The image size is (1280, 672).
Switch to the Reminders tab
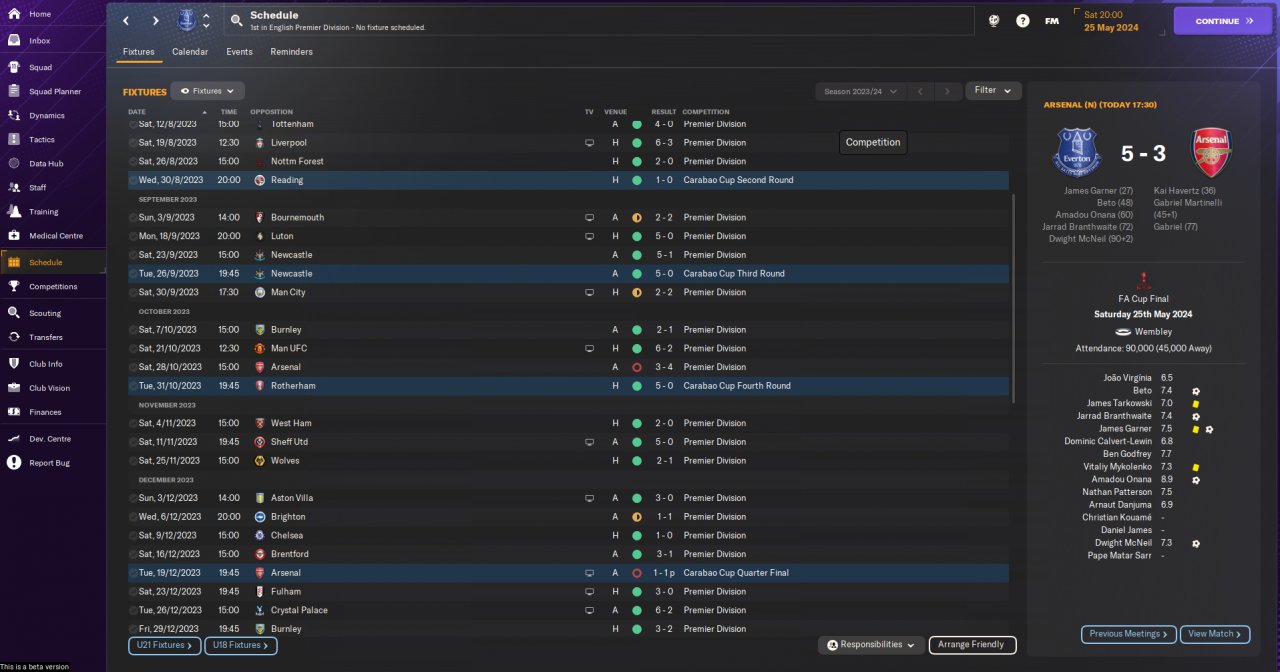[291, 52]
